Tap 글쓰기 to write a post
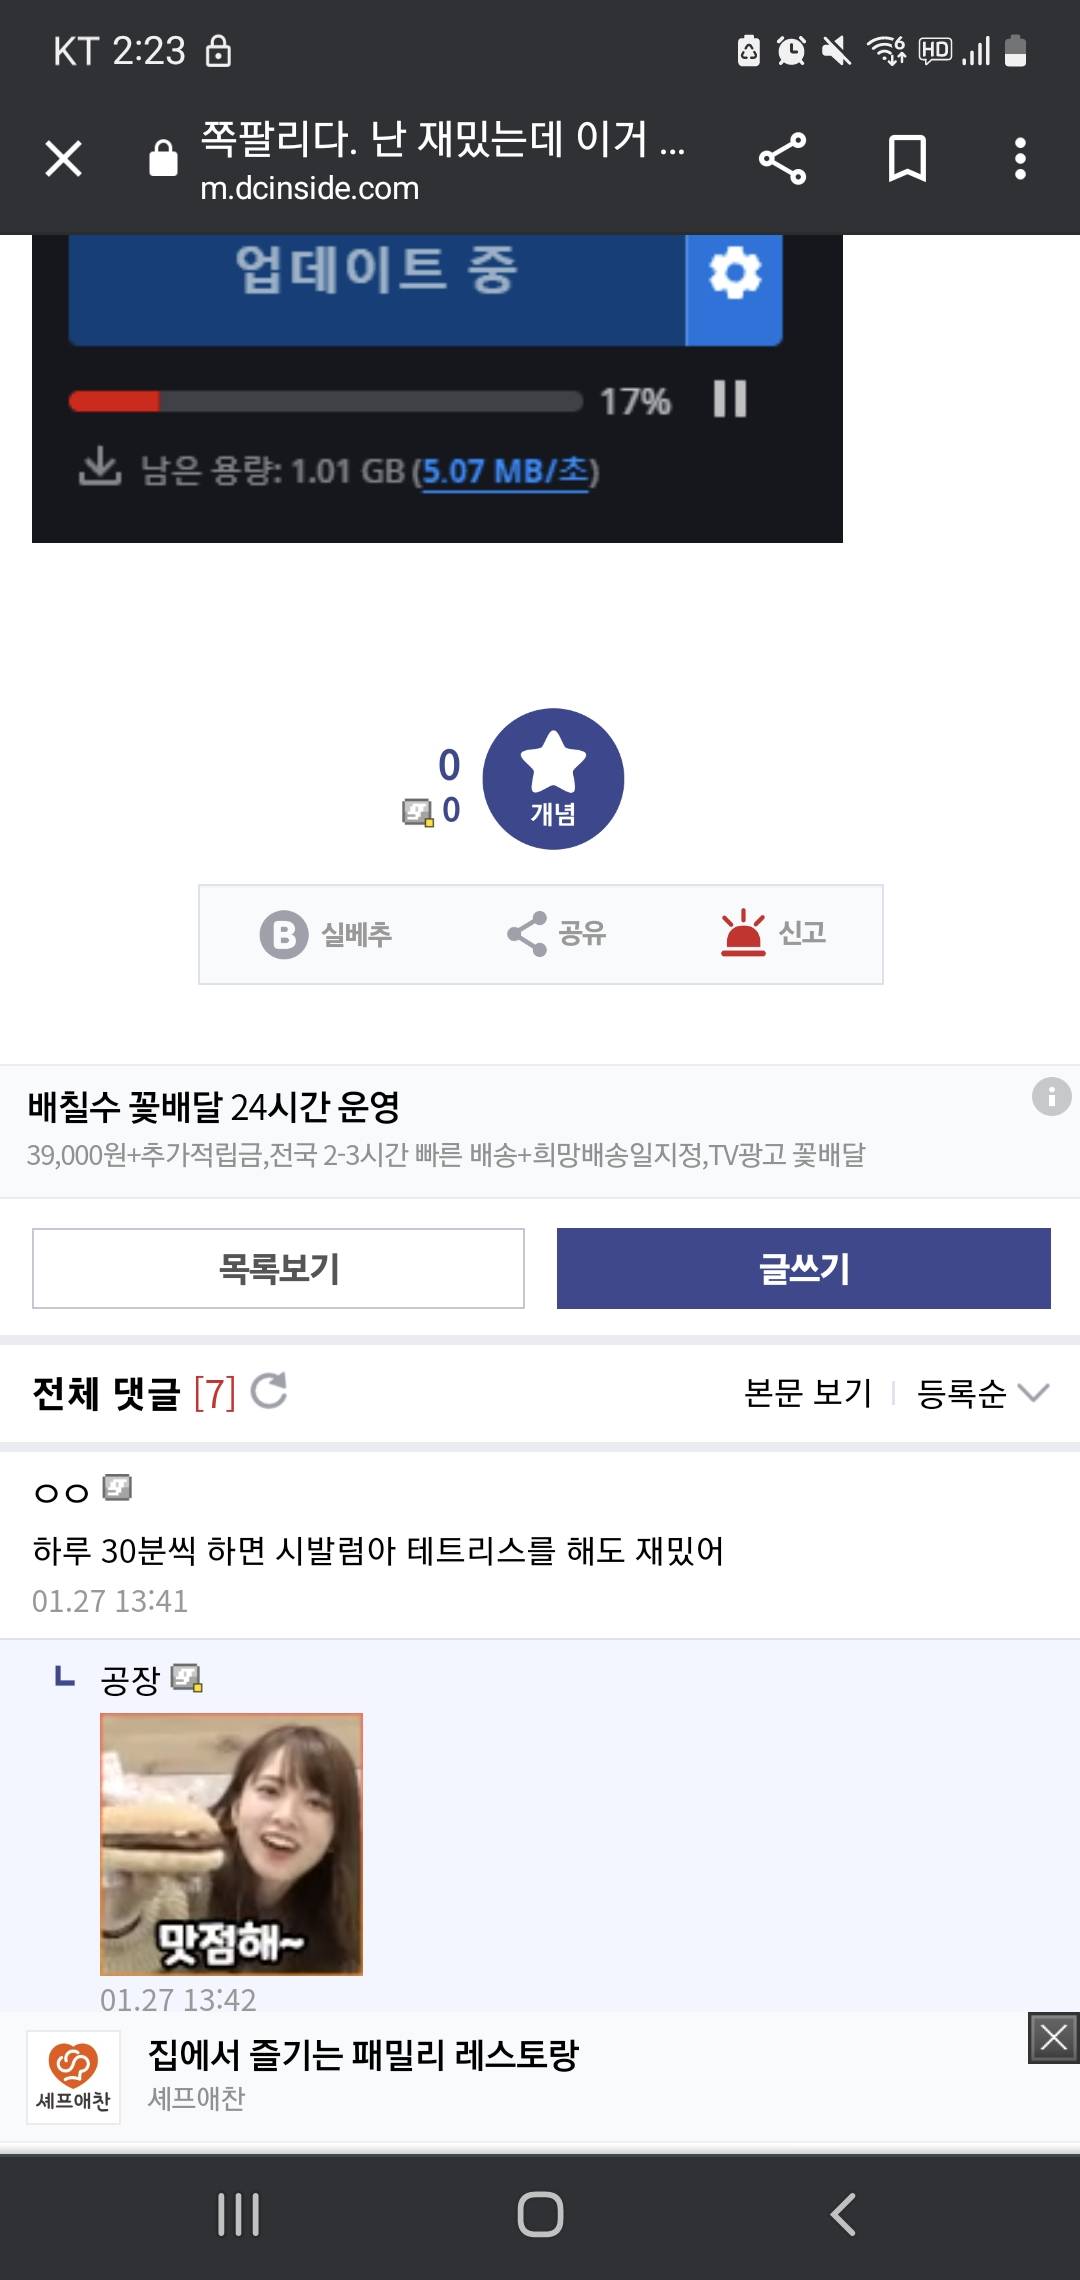 pos(803,1268)
